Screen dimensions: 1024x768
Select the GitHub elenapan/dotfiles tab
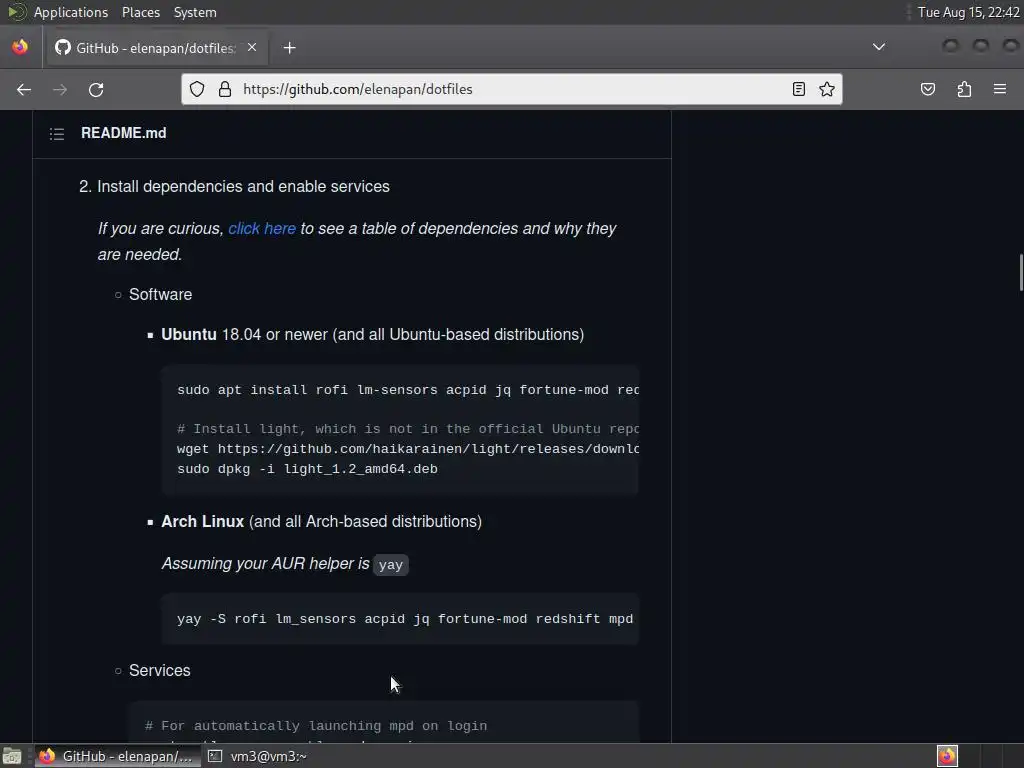(155, 48)
